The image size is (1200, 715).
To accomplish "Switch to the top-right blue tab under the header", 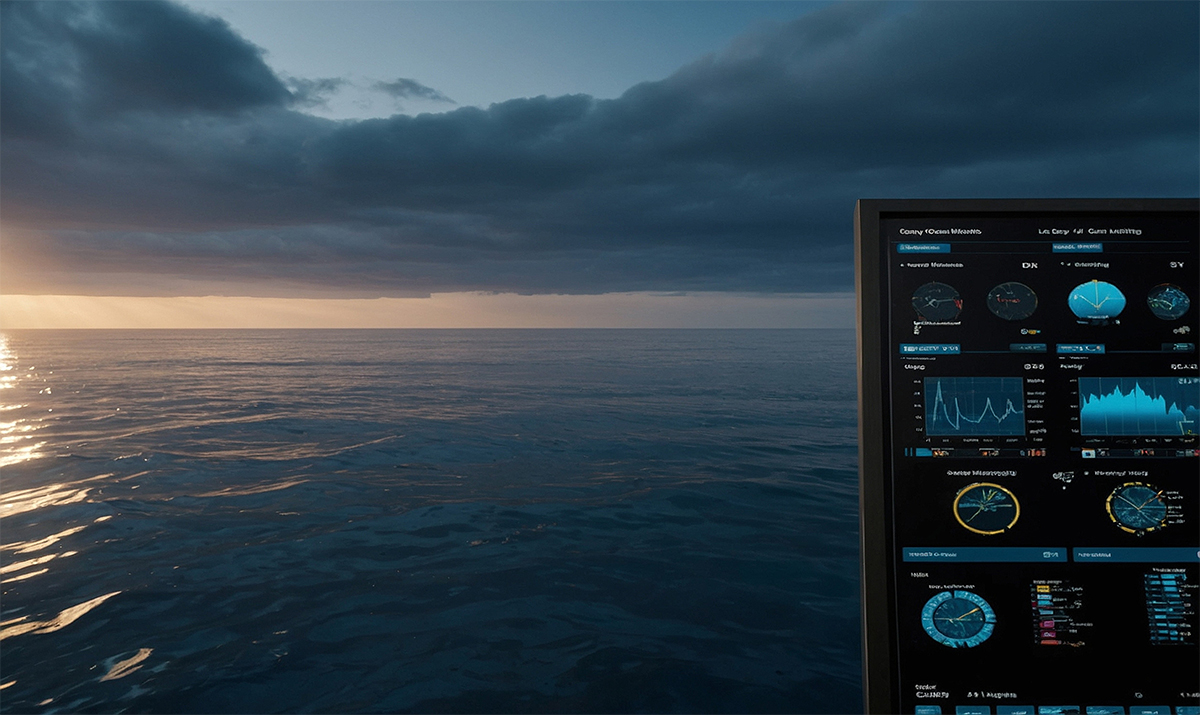I will pos(1077,247).
